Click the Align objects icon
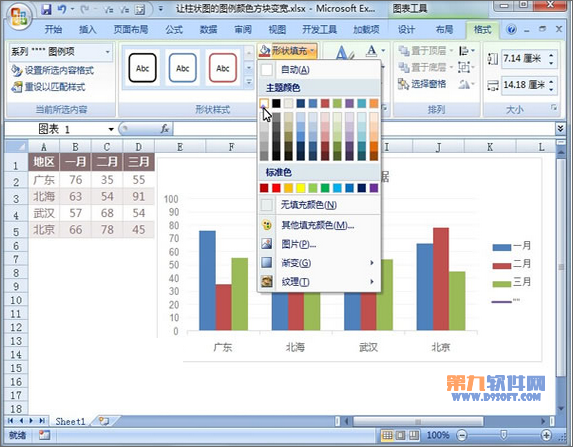Screen dimensions: 573x447 point(464,51)
